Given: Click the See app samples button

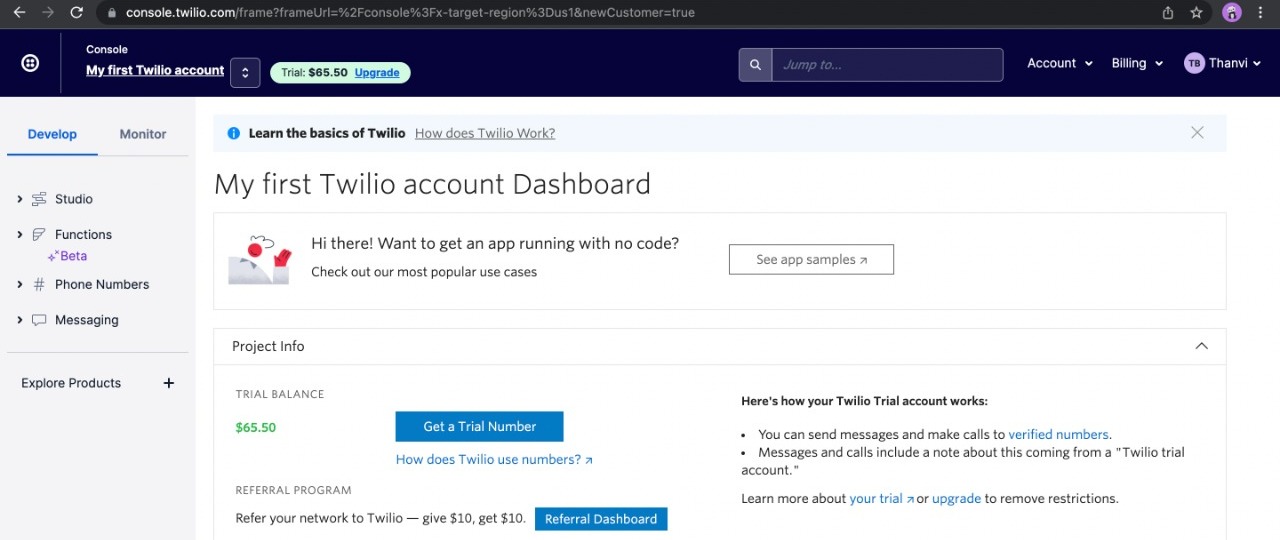Looking at the screenshot, I should click(811, 259).
